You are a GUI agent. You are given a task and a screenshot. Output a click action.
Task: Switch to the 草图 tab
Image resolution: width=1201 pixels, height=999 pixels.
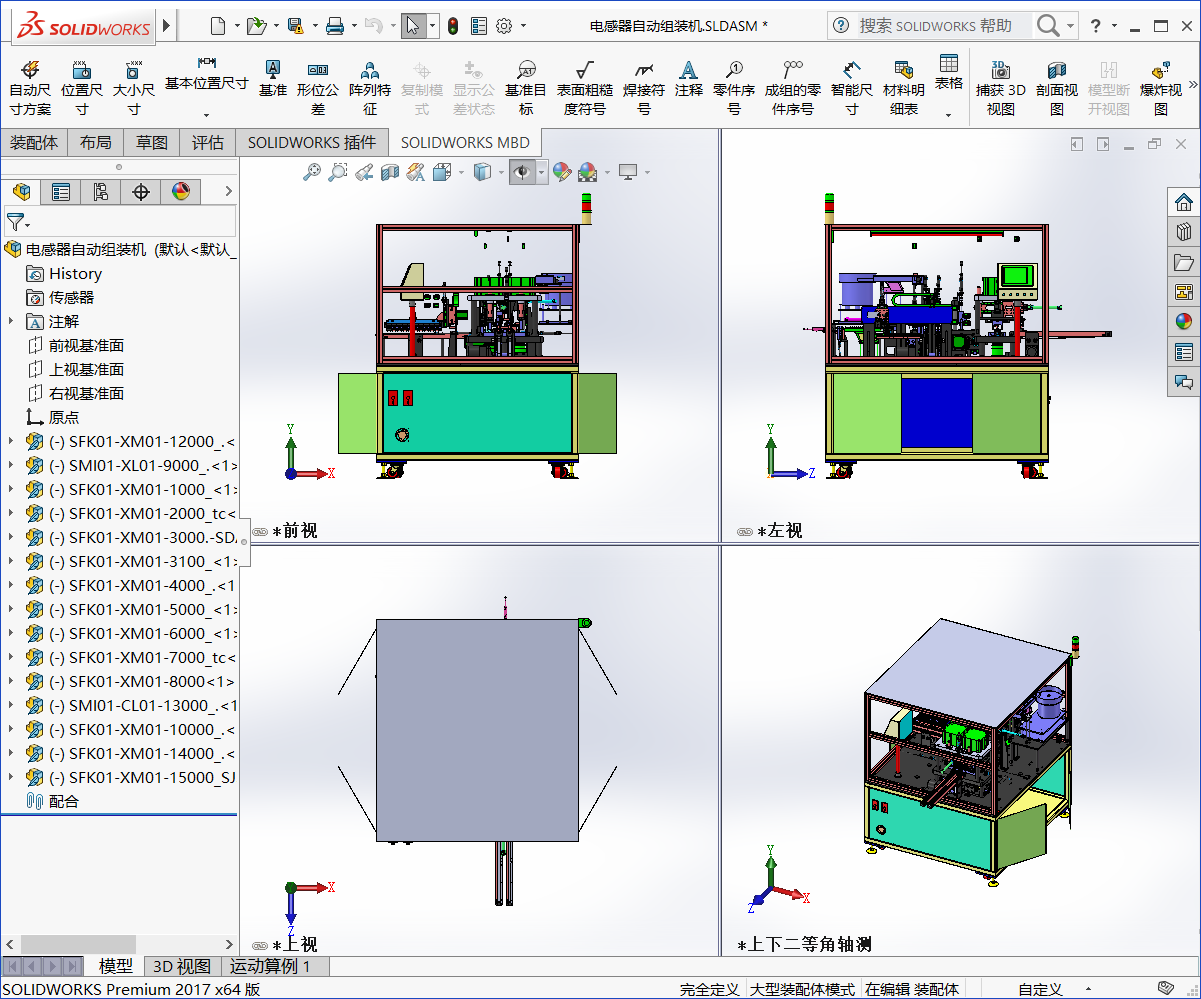[152, 143]
